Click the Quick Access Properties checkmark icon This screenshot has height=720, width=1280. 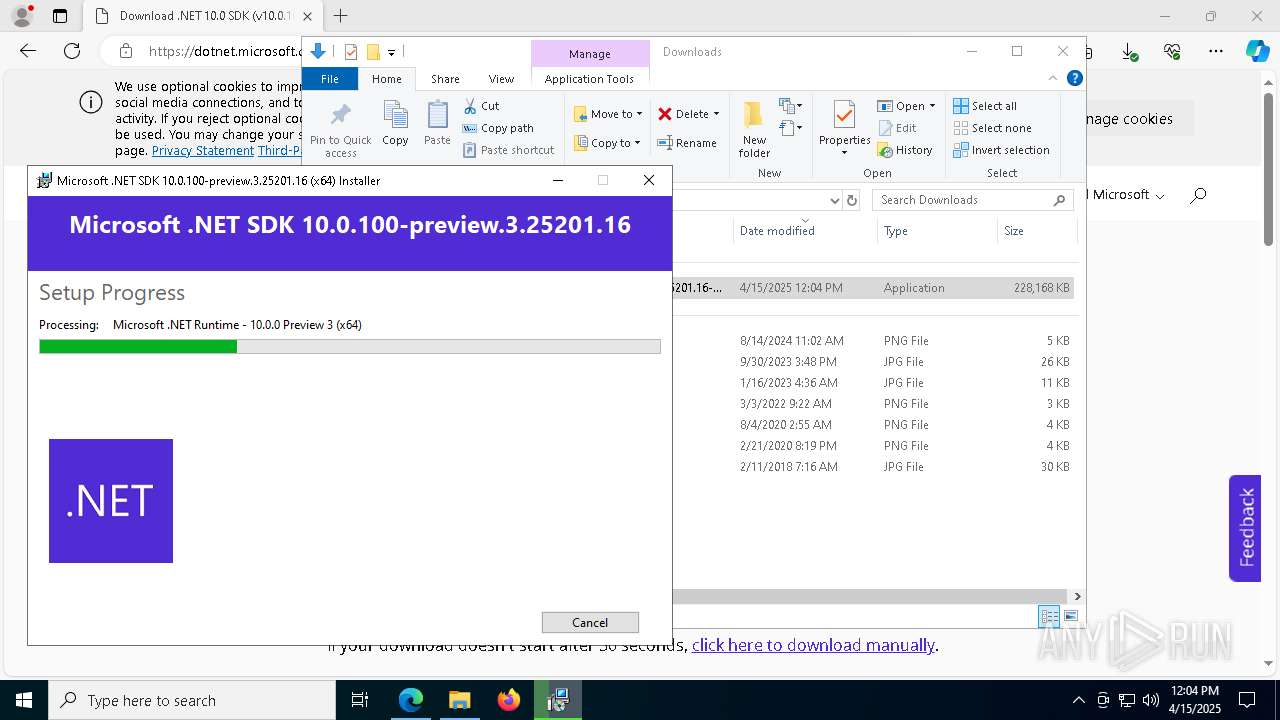tap(351, 52)
